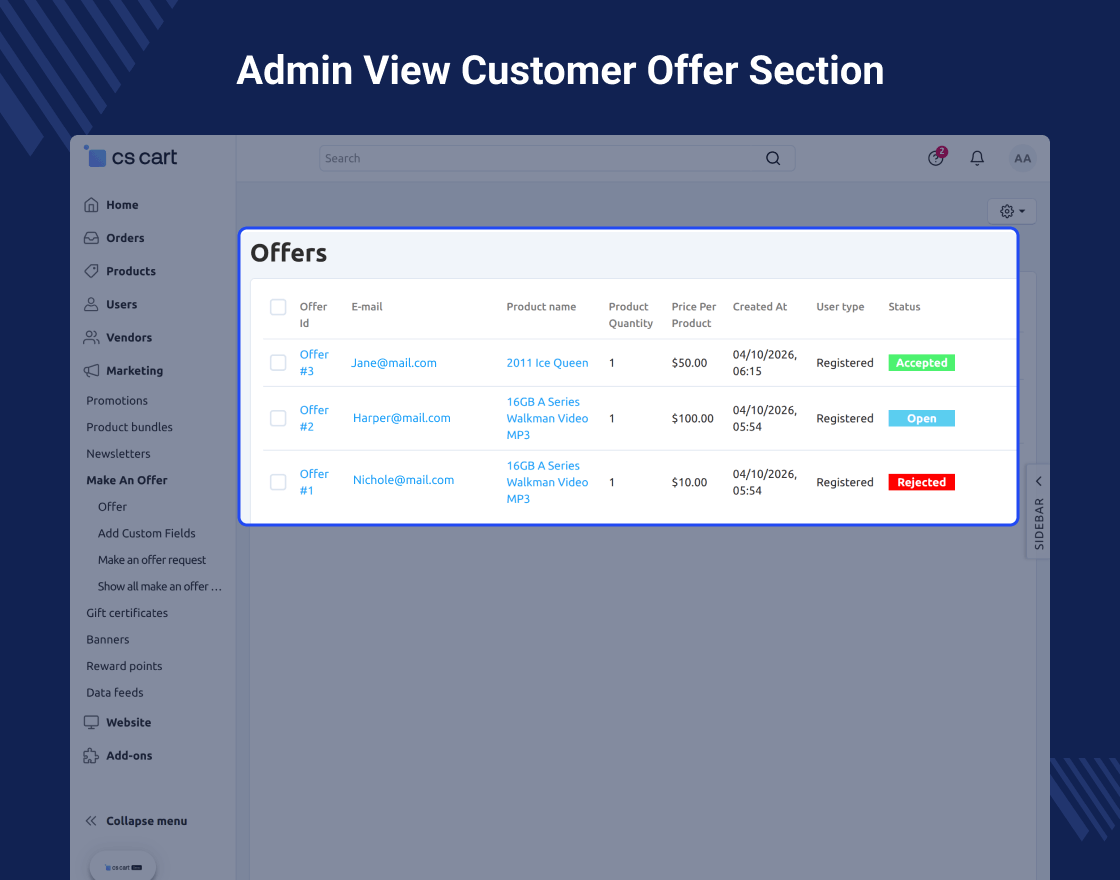
Task: Select the Offer #2 row checkbox
Action: 278,418
